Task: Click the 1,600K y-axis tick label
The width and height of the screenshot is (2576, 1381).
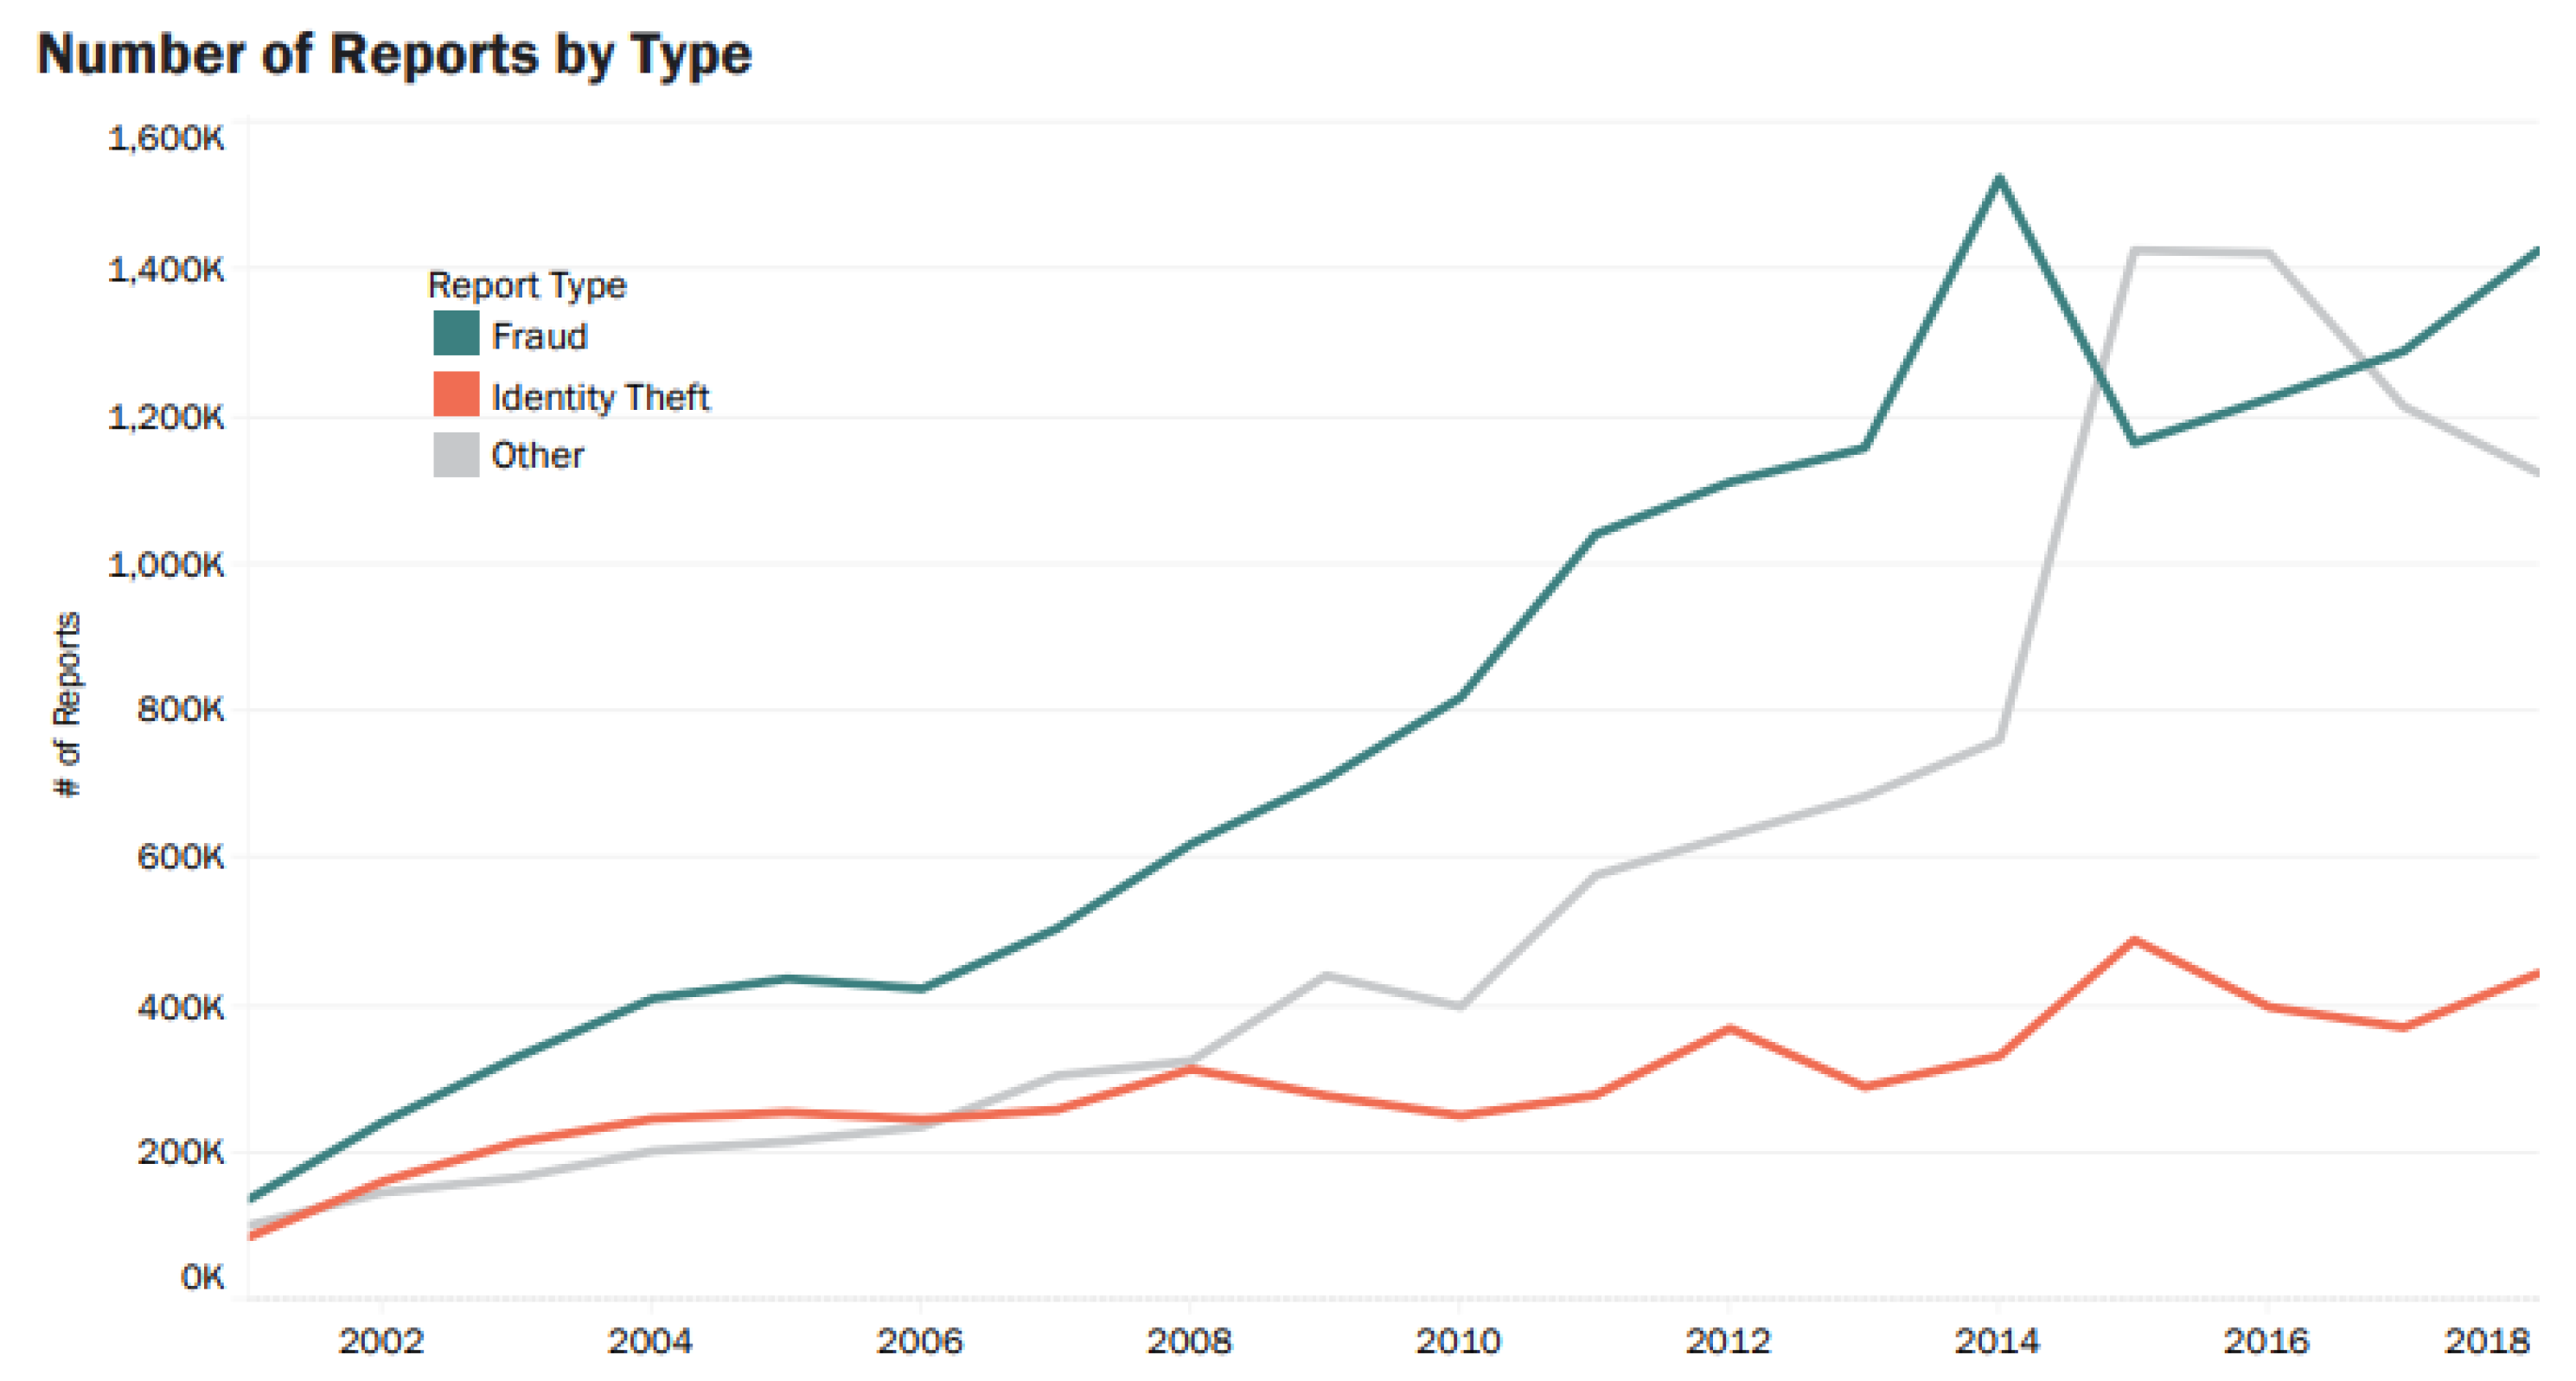Action: (166, 138)
